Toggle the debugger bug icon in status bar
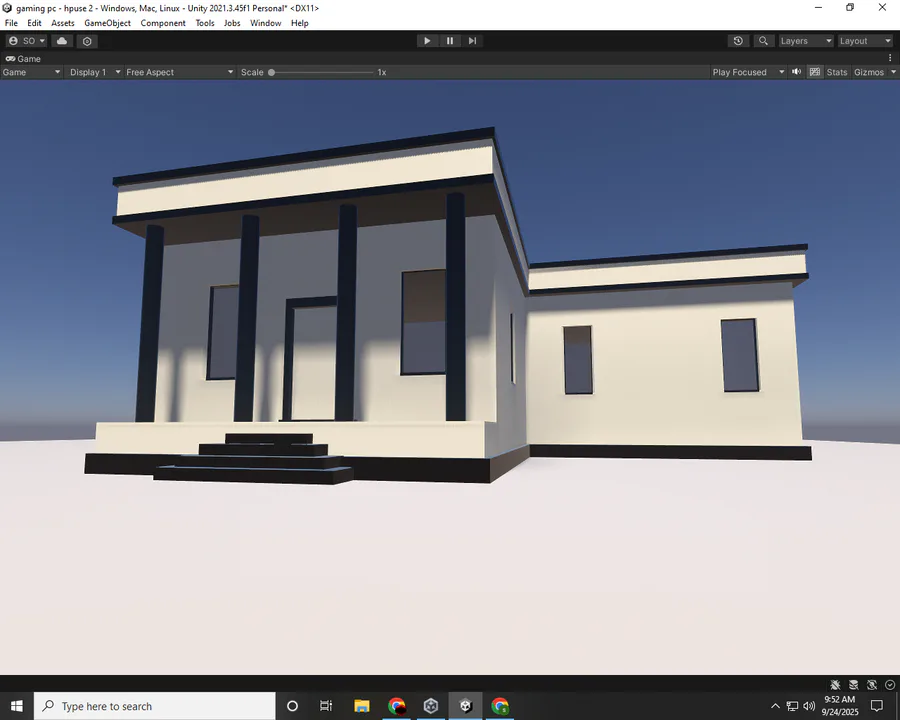The image size is (900, 720). pyautogui.click(x=835, y=684)
